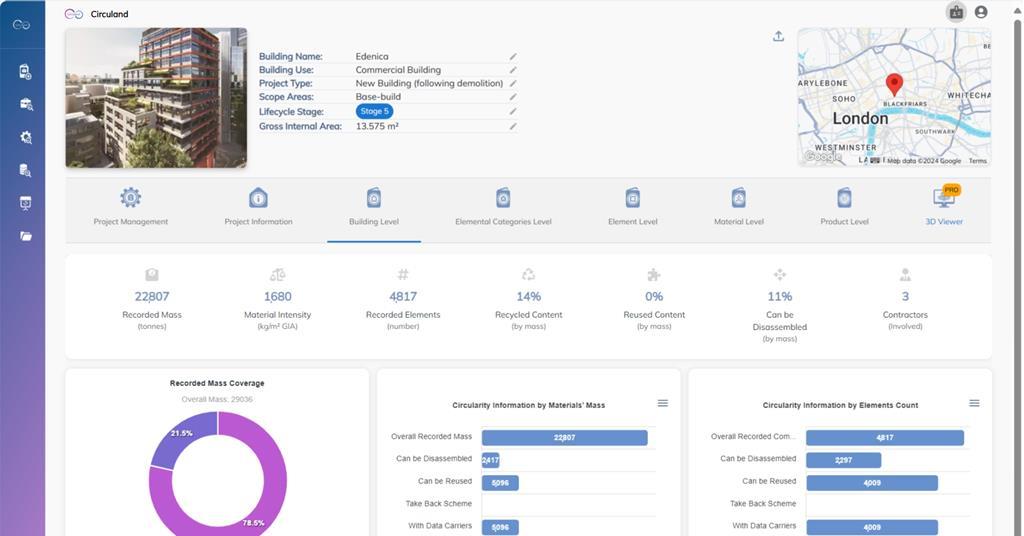This screenshot has height=536, width=1024.
Task: Click the badge icon in the top bar
Action: (956, 12)
